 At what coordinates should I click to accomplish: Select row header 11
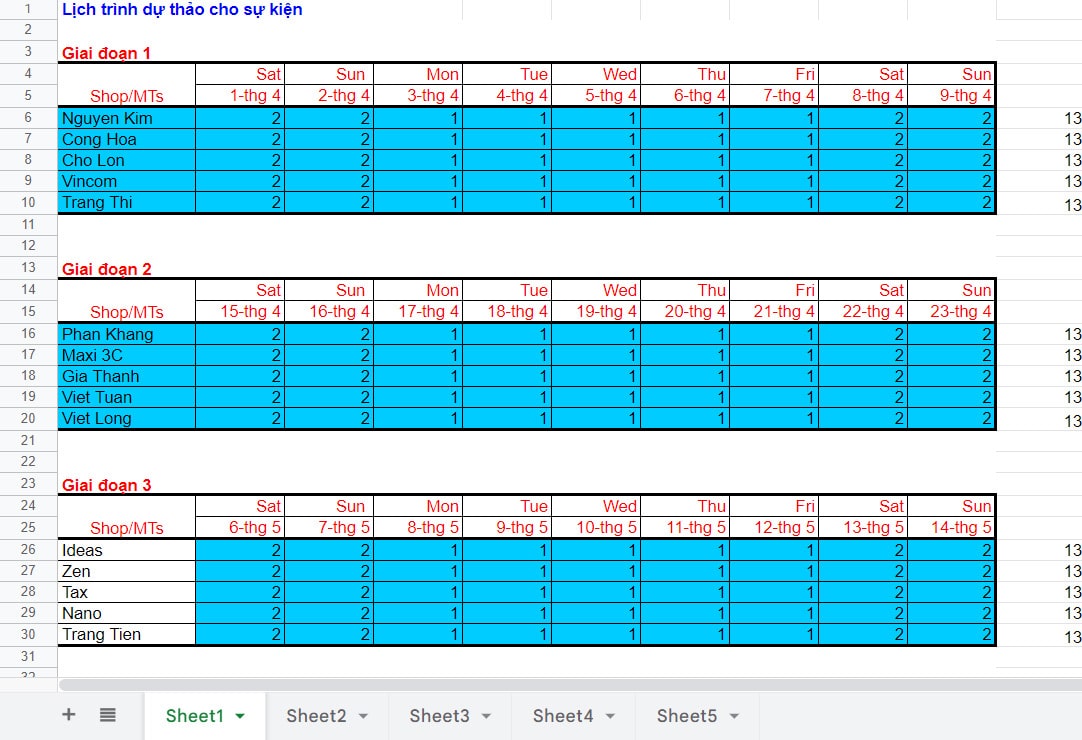(x=28, y=224)
